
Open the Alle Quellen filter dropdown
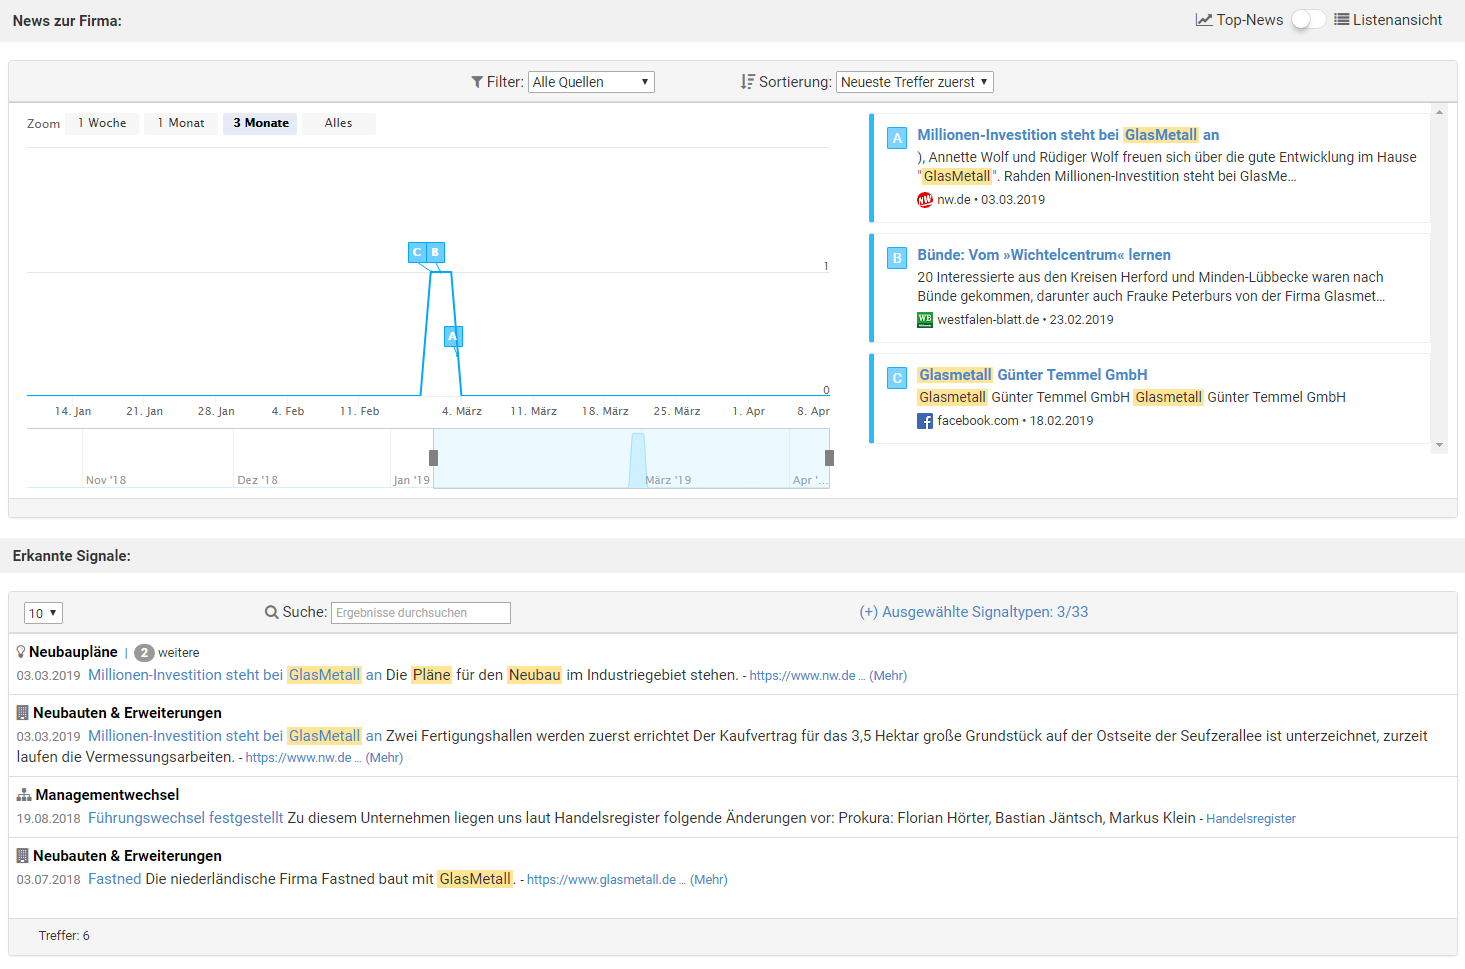[591, 82]
